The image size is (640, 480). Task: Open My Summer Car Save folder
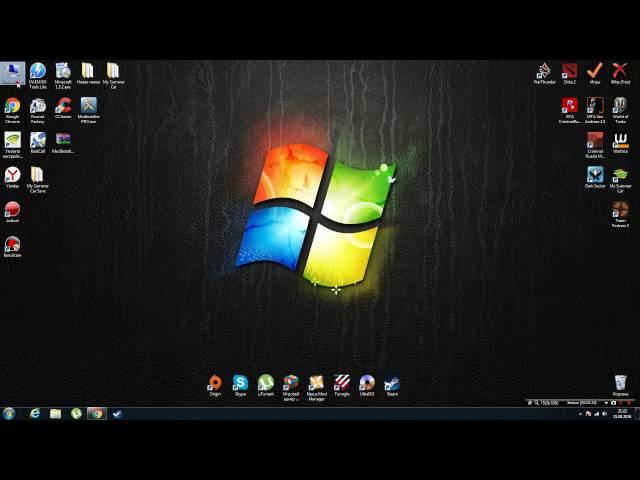coord(38,180)
